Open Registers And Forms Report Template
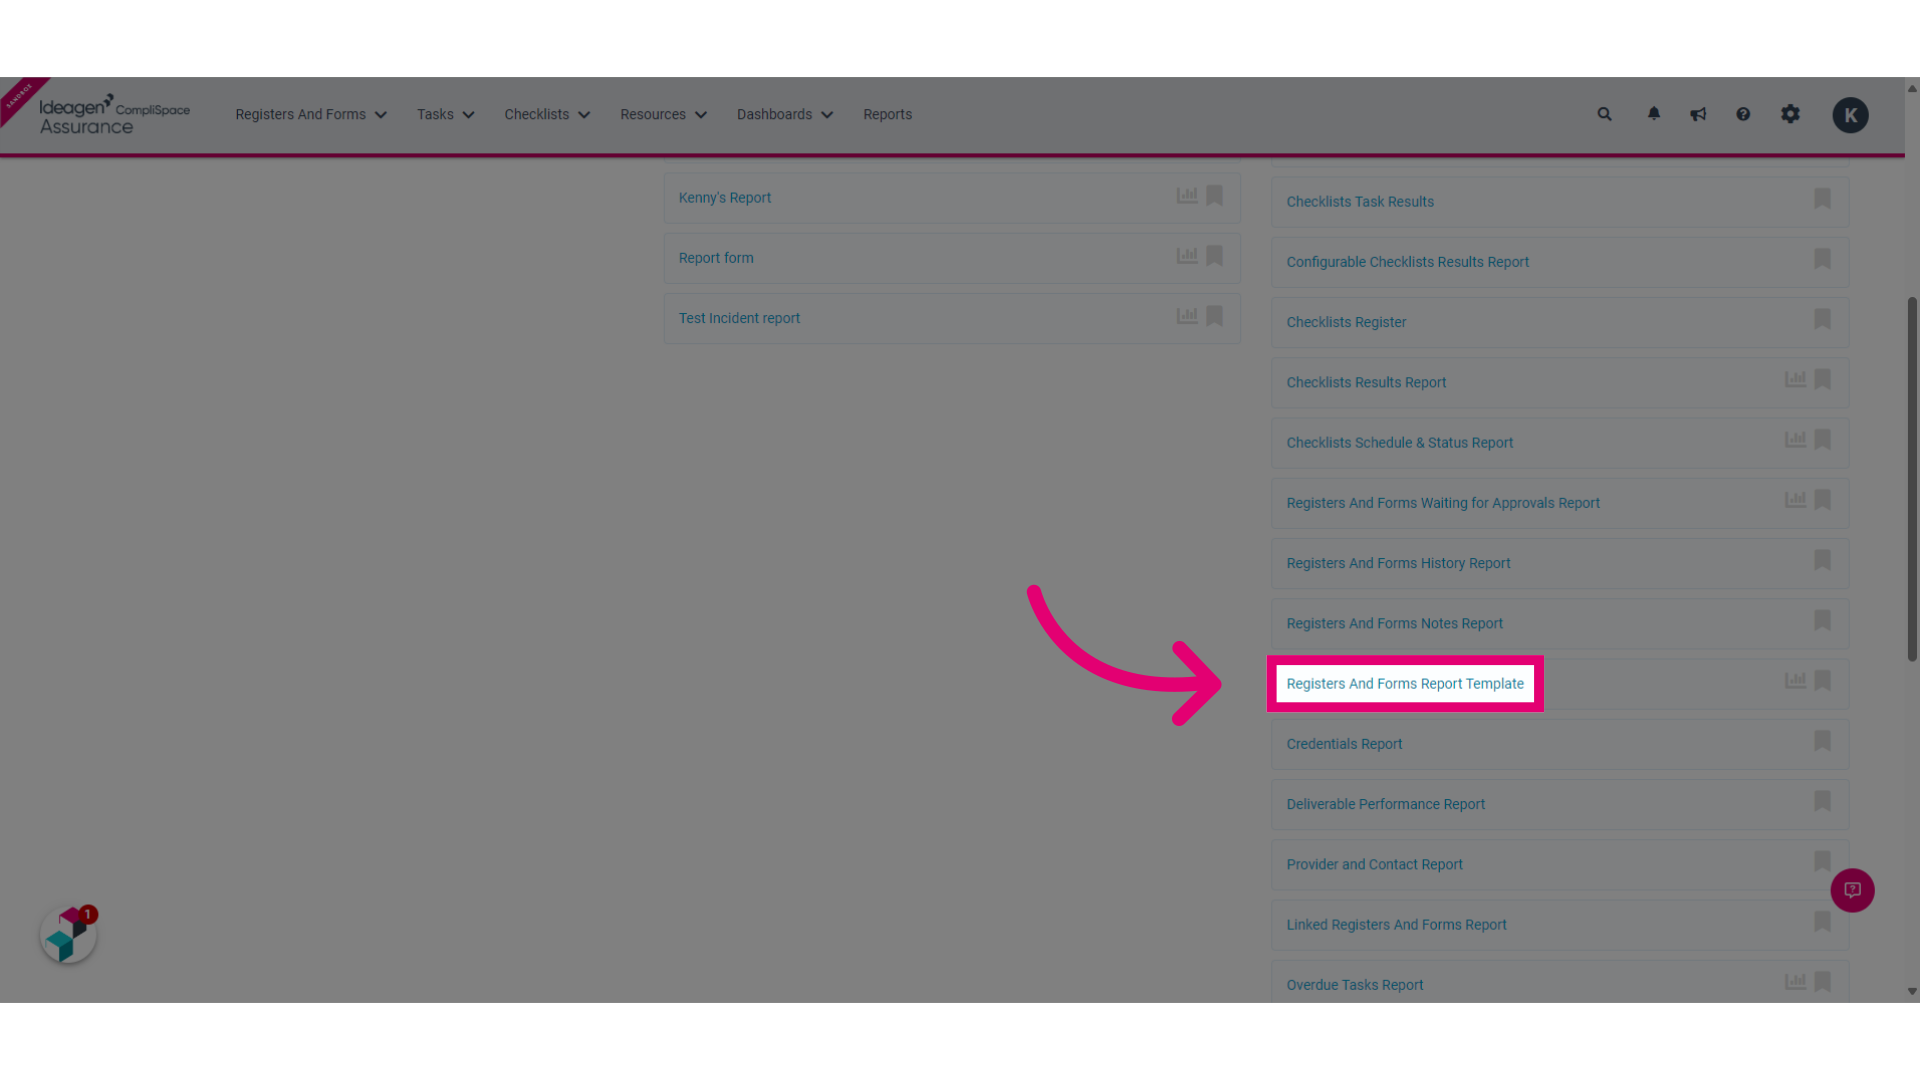 point(1405,684)
